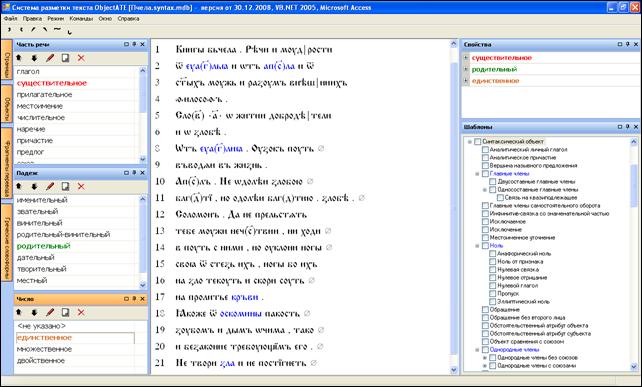This screenshot has height=387, width=642.
Task: Click blue word крьви in line 17
Action: click(x=245, y=297)
